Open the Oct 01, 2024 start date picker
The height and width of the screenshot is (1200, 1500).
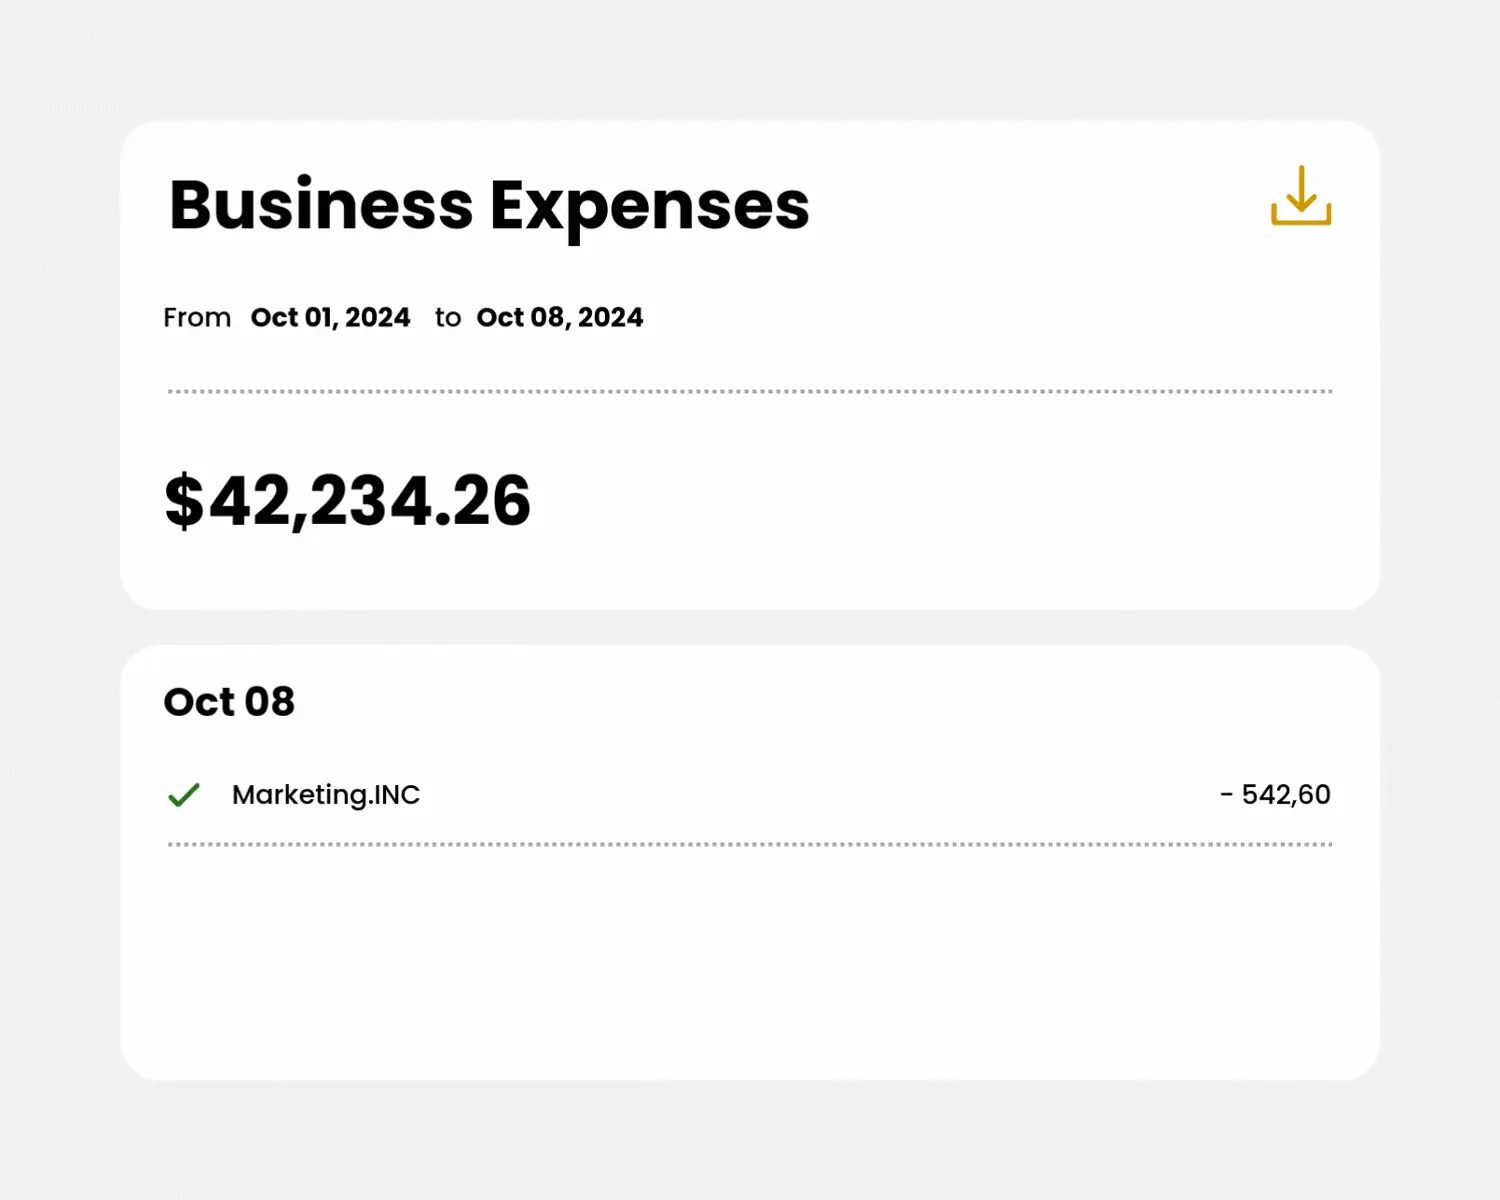330,317
